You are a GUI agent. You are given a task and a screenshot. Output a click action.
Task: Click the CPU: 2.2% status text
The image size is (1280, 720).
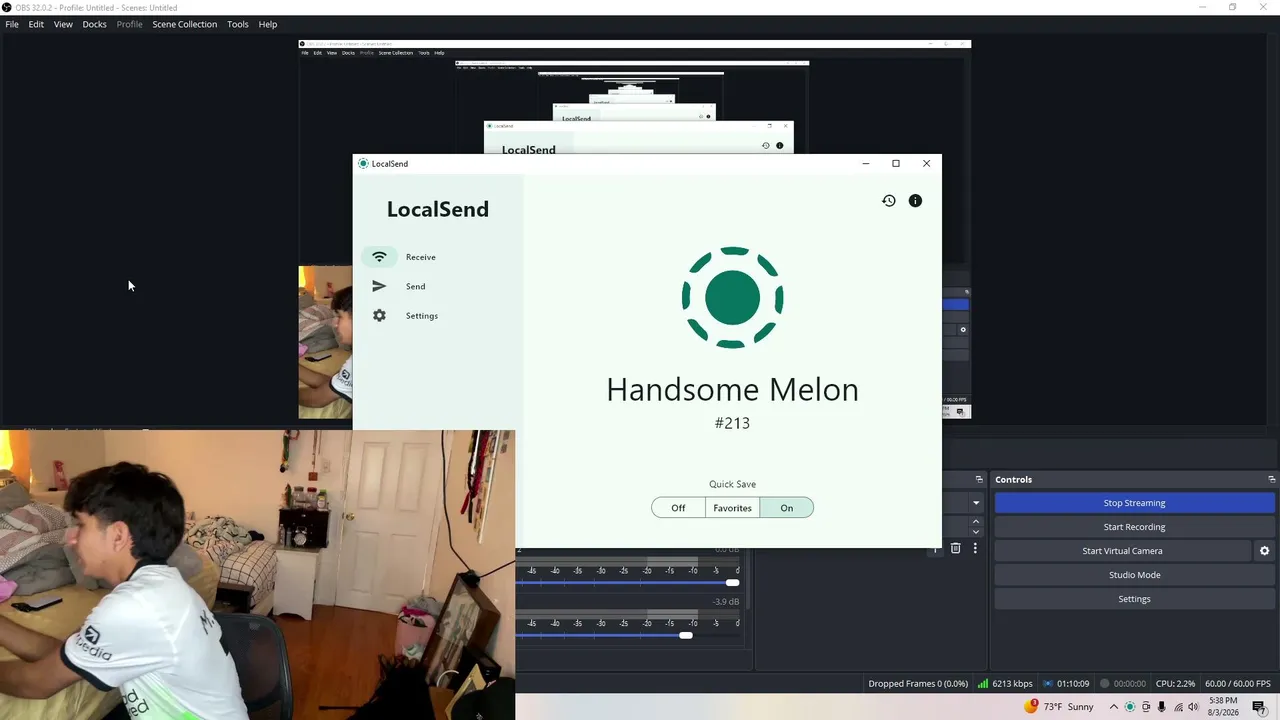pos(1175,684)
